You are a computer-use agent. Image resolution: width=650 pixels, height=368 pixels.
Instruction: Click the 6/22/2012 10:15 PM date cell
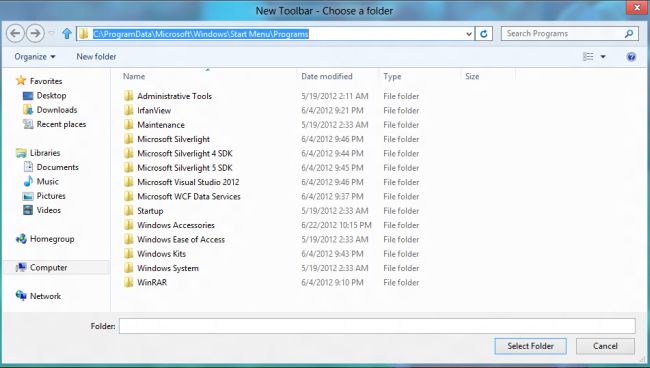[x=336, y=225]
